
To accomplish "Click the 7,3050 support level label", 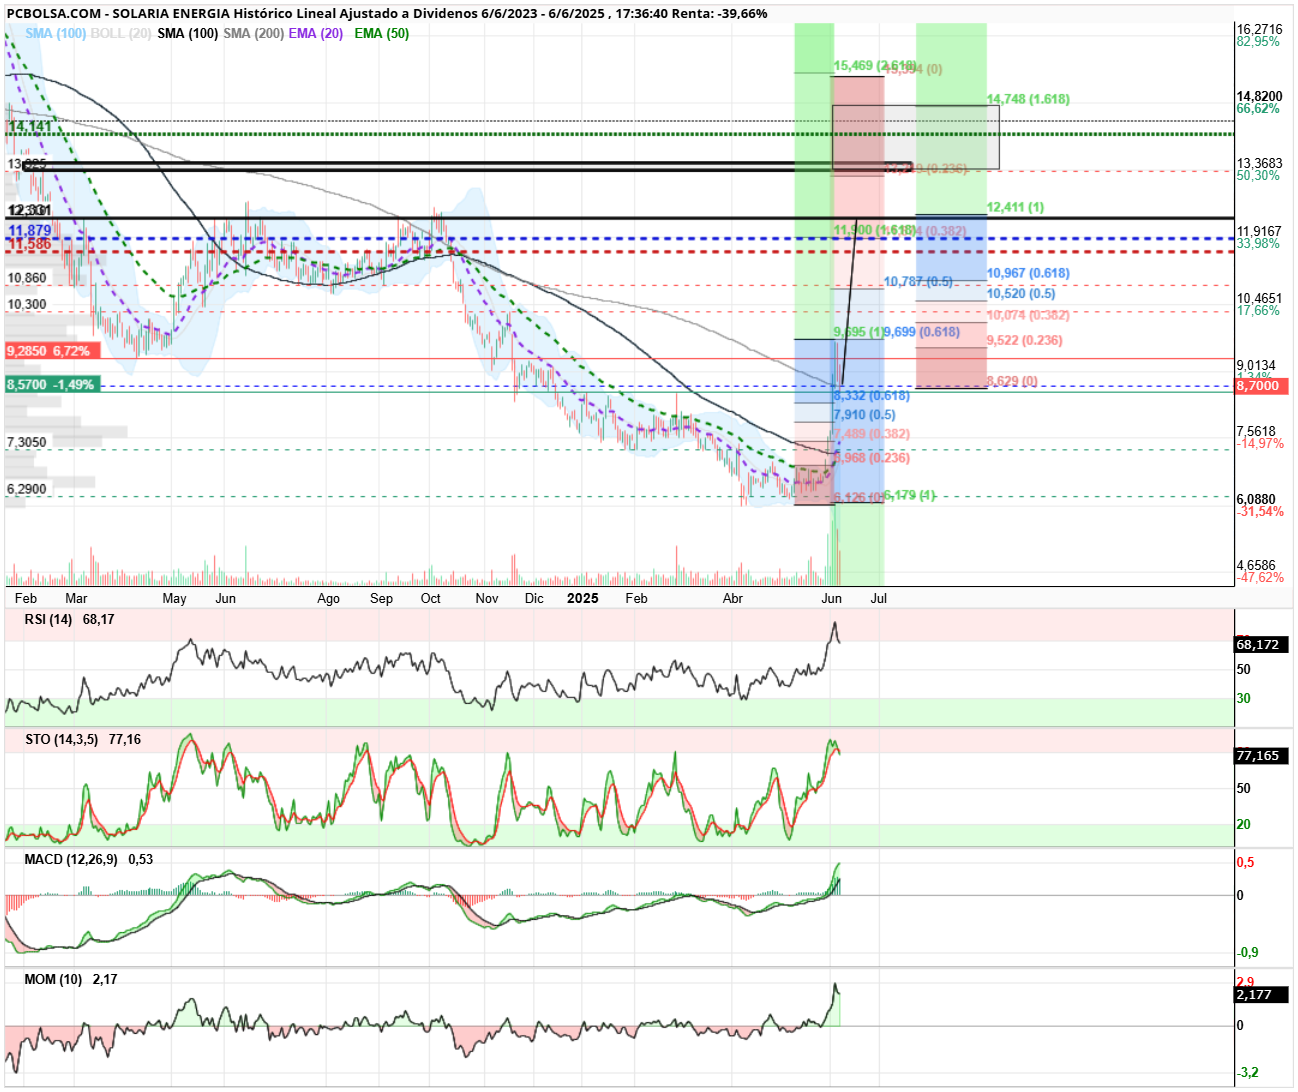I will pyautogui.click(x=27, y=442).
